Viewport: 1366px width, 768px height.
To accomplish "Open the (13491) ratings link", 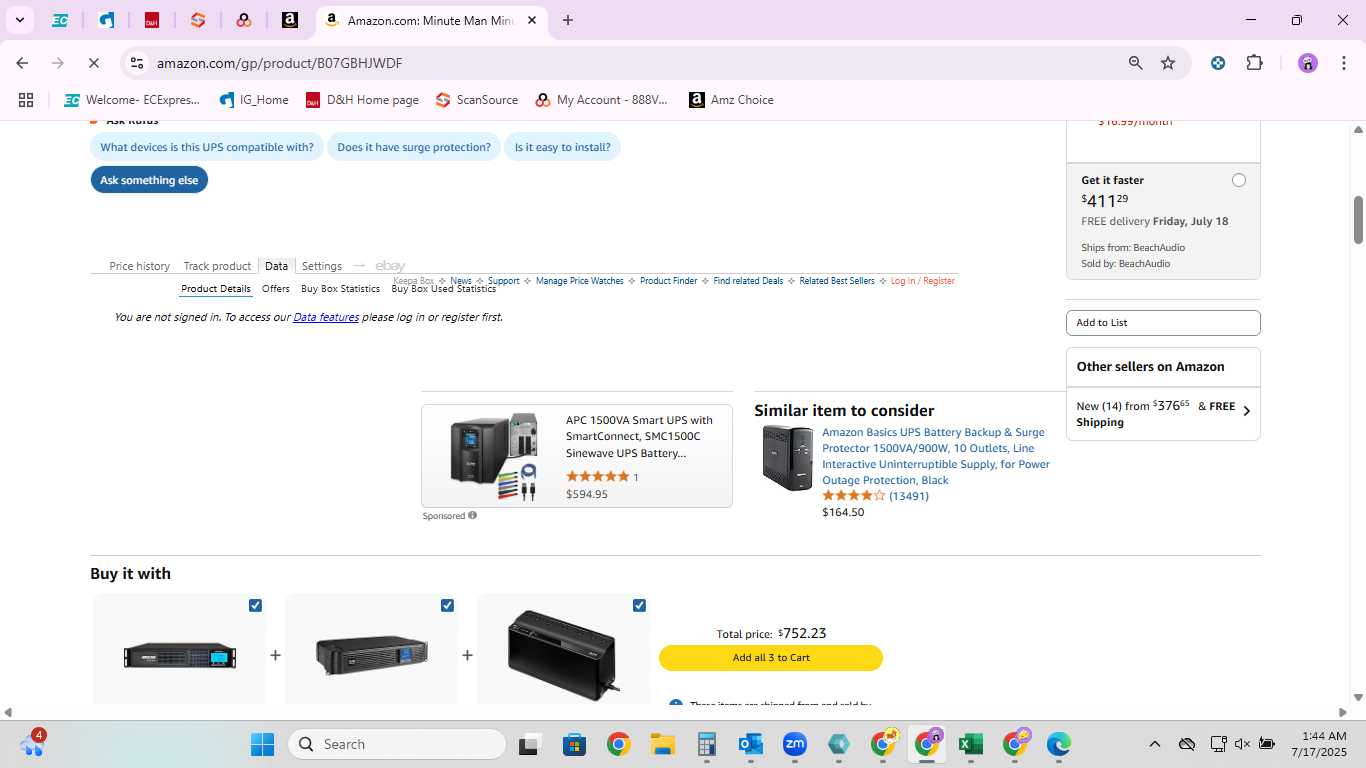I will pos(909,496).
